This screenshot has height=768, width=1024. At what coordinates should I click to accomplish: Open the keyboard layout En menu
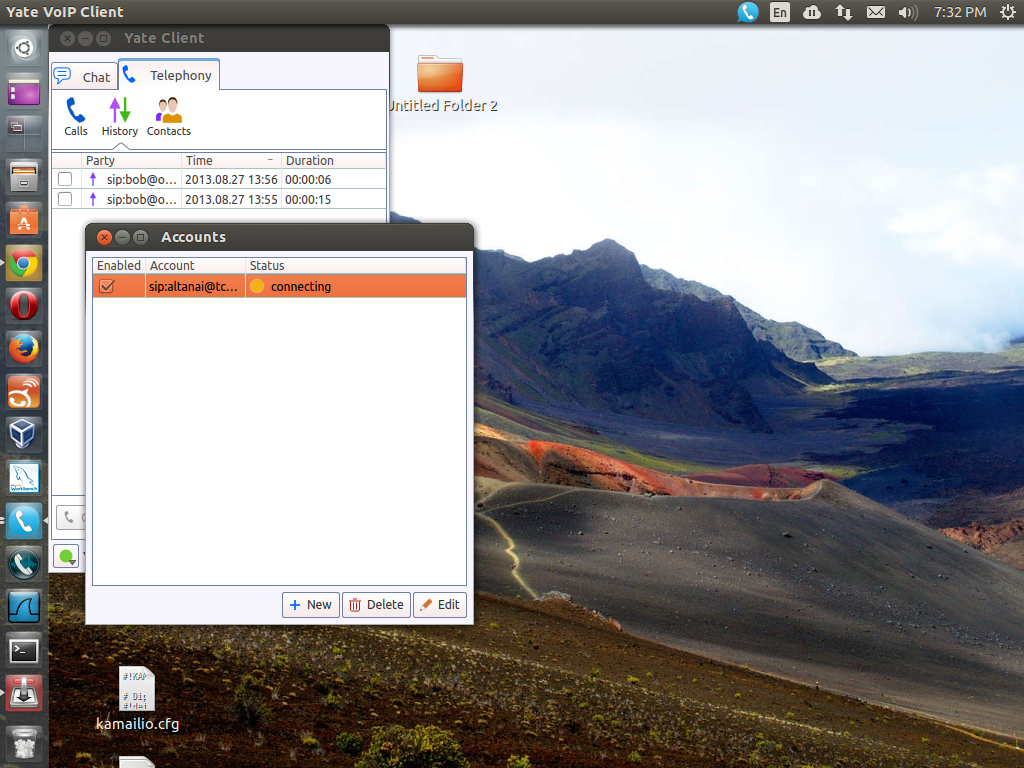(x=779, y=13)
